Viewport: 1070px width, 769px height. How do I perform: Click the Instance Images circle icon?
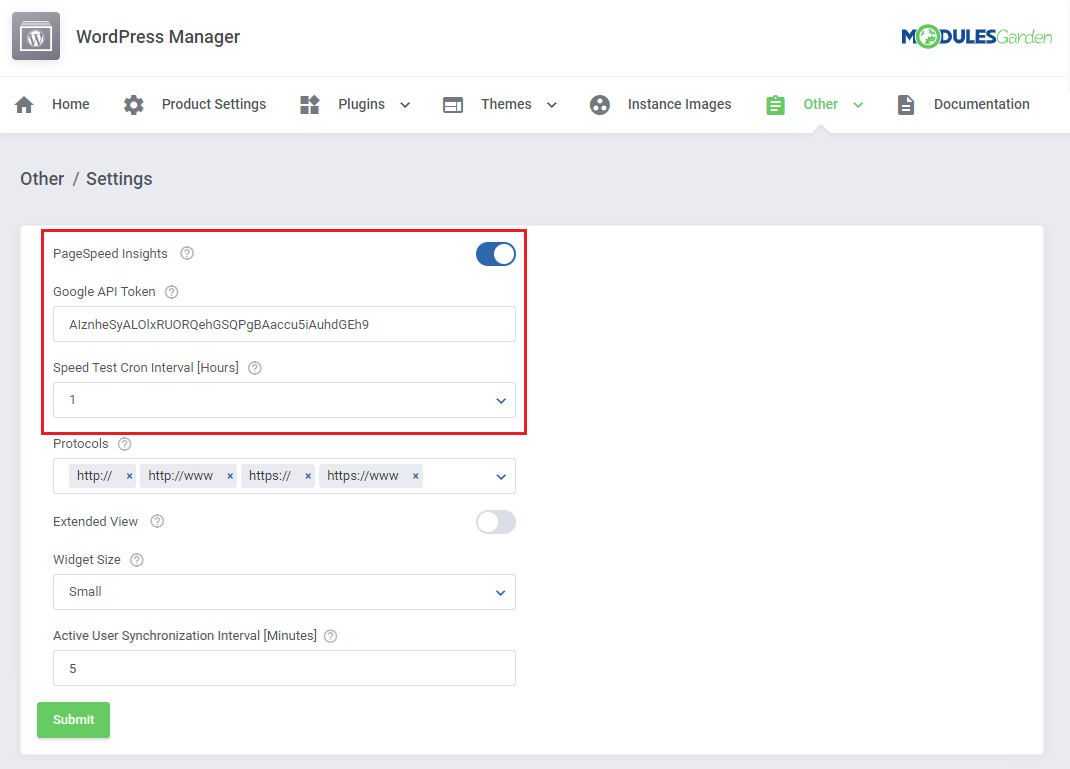tap(599, 104)
